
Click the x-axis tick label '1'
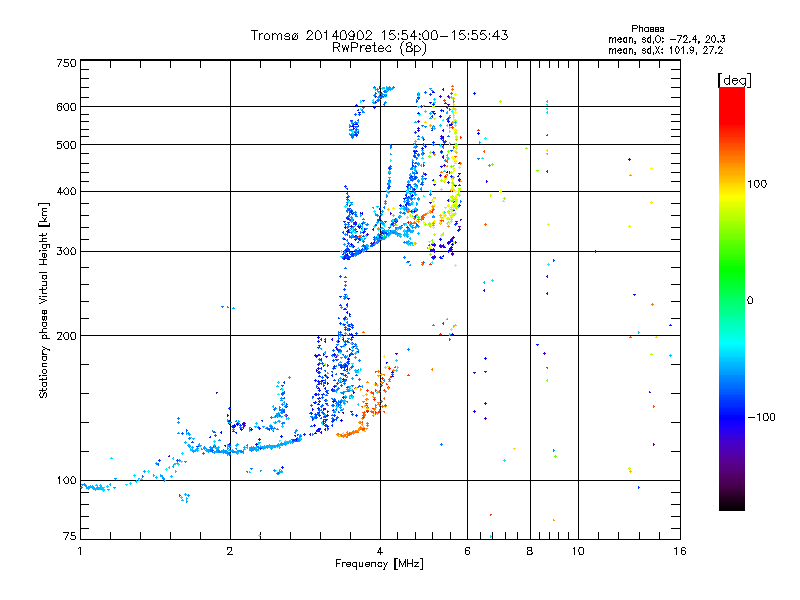(x=80, y=551)
